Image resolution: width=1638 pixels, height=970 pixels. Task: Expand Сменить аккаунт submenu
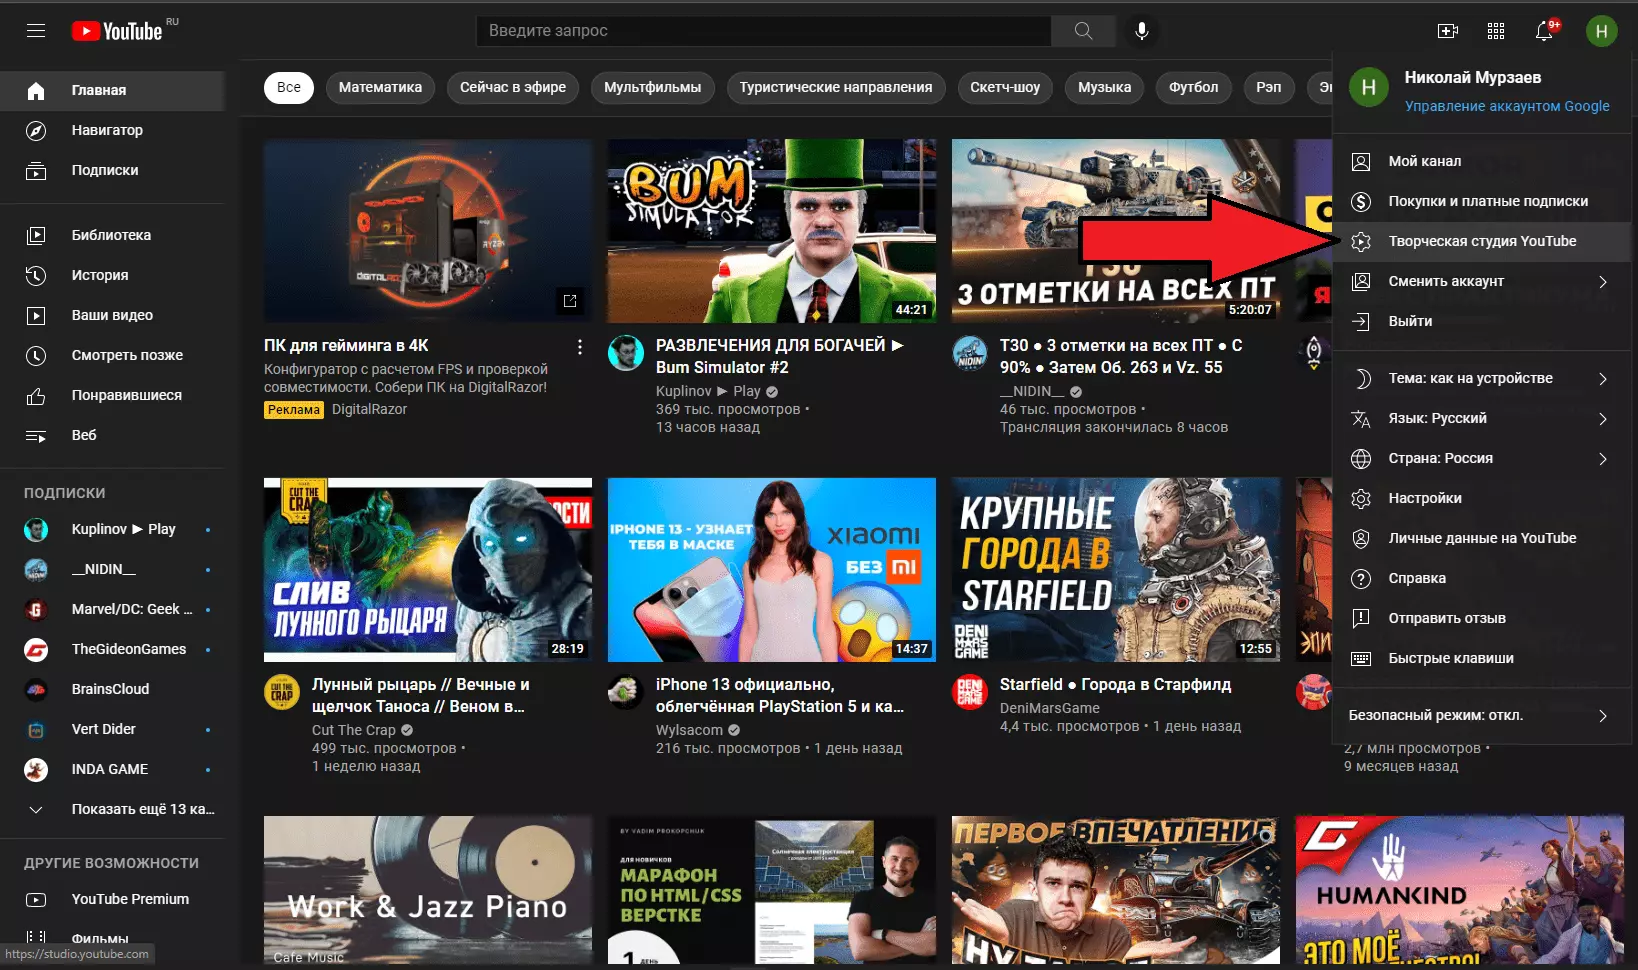pos(1482,281)
